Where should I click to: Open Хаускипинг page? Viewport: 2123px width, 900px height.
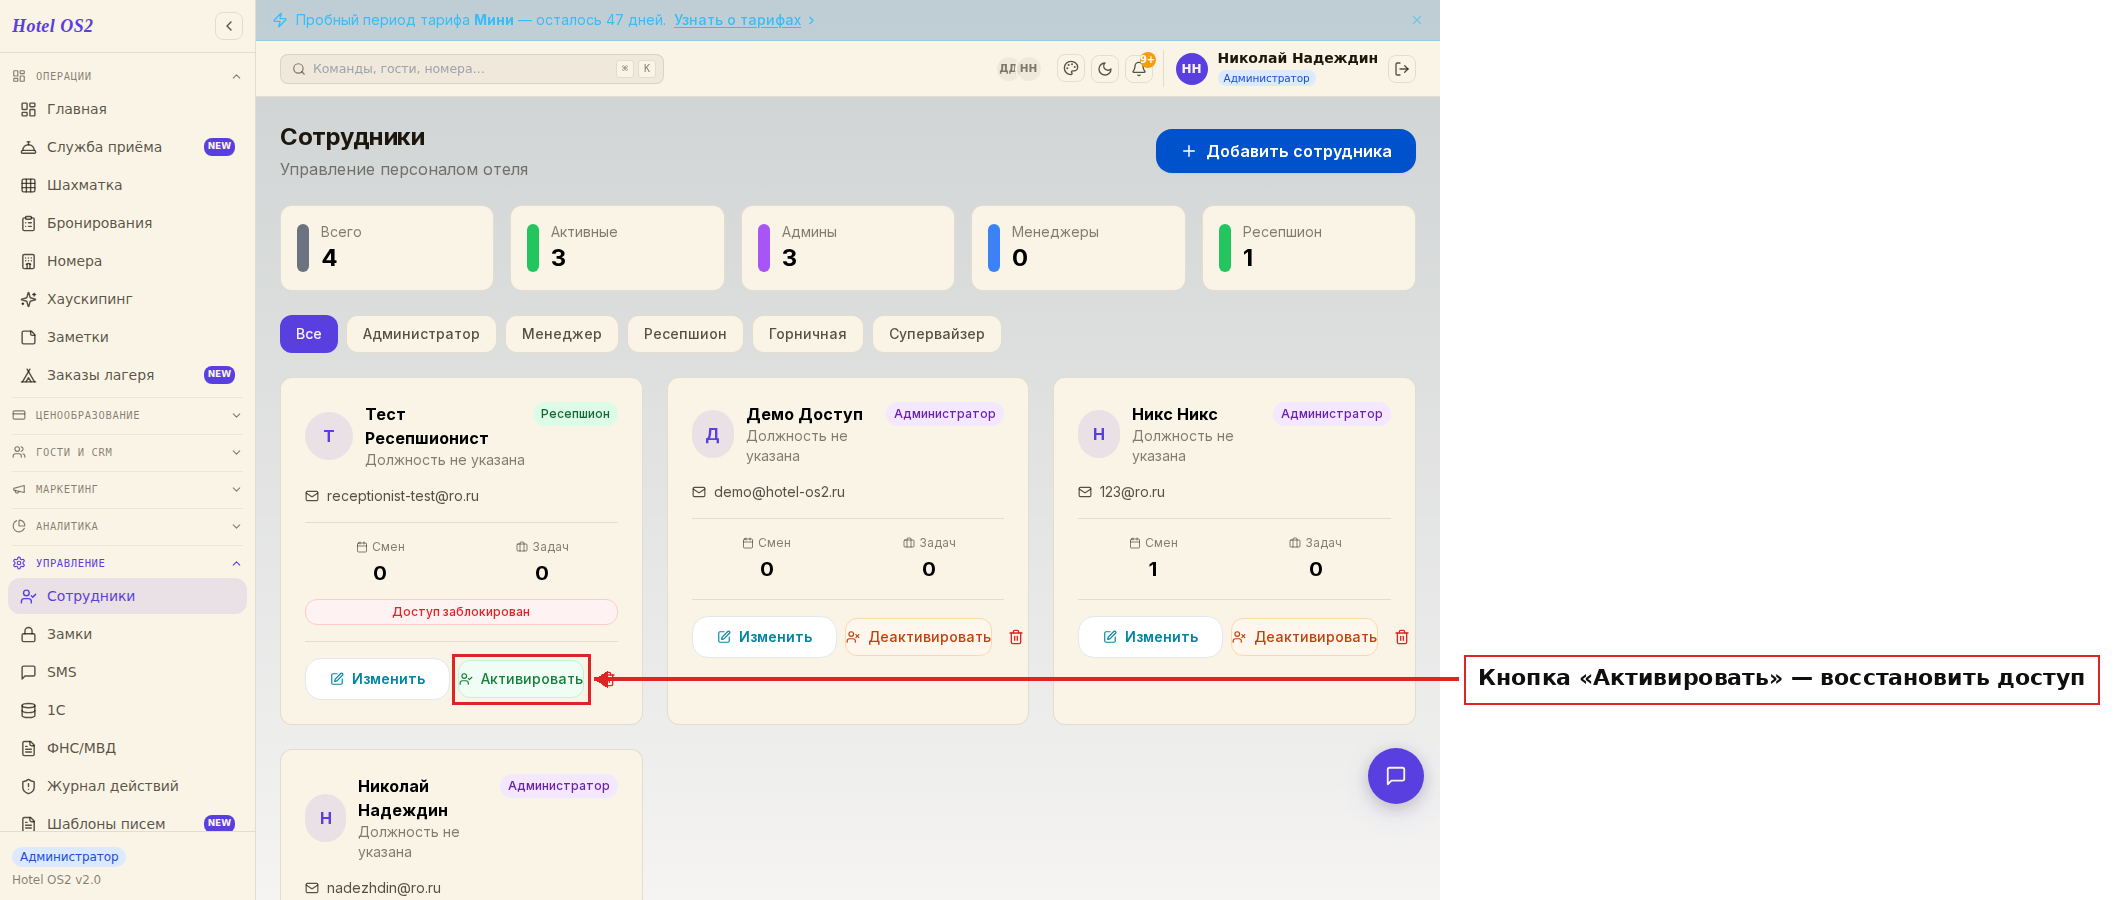pos(128,299)
